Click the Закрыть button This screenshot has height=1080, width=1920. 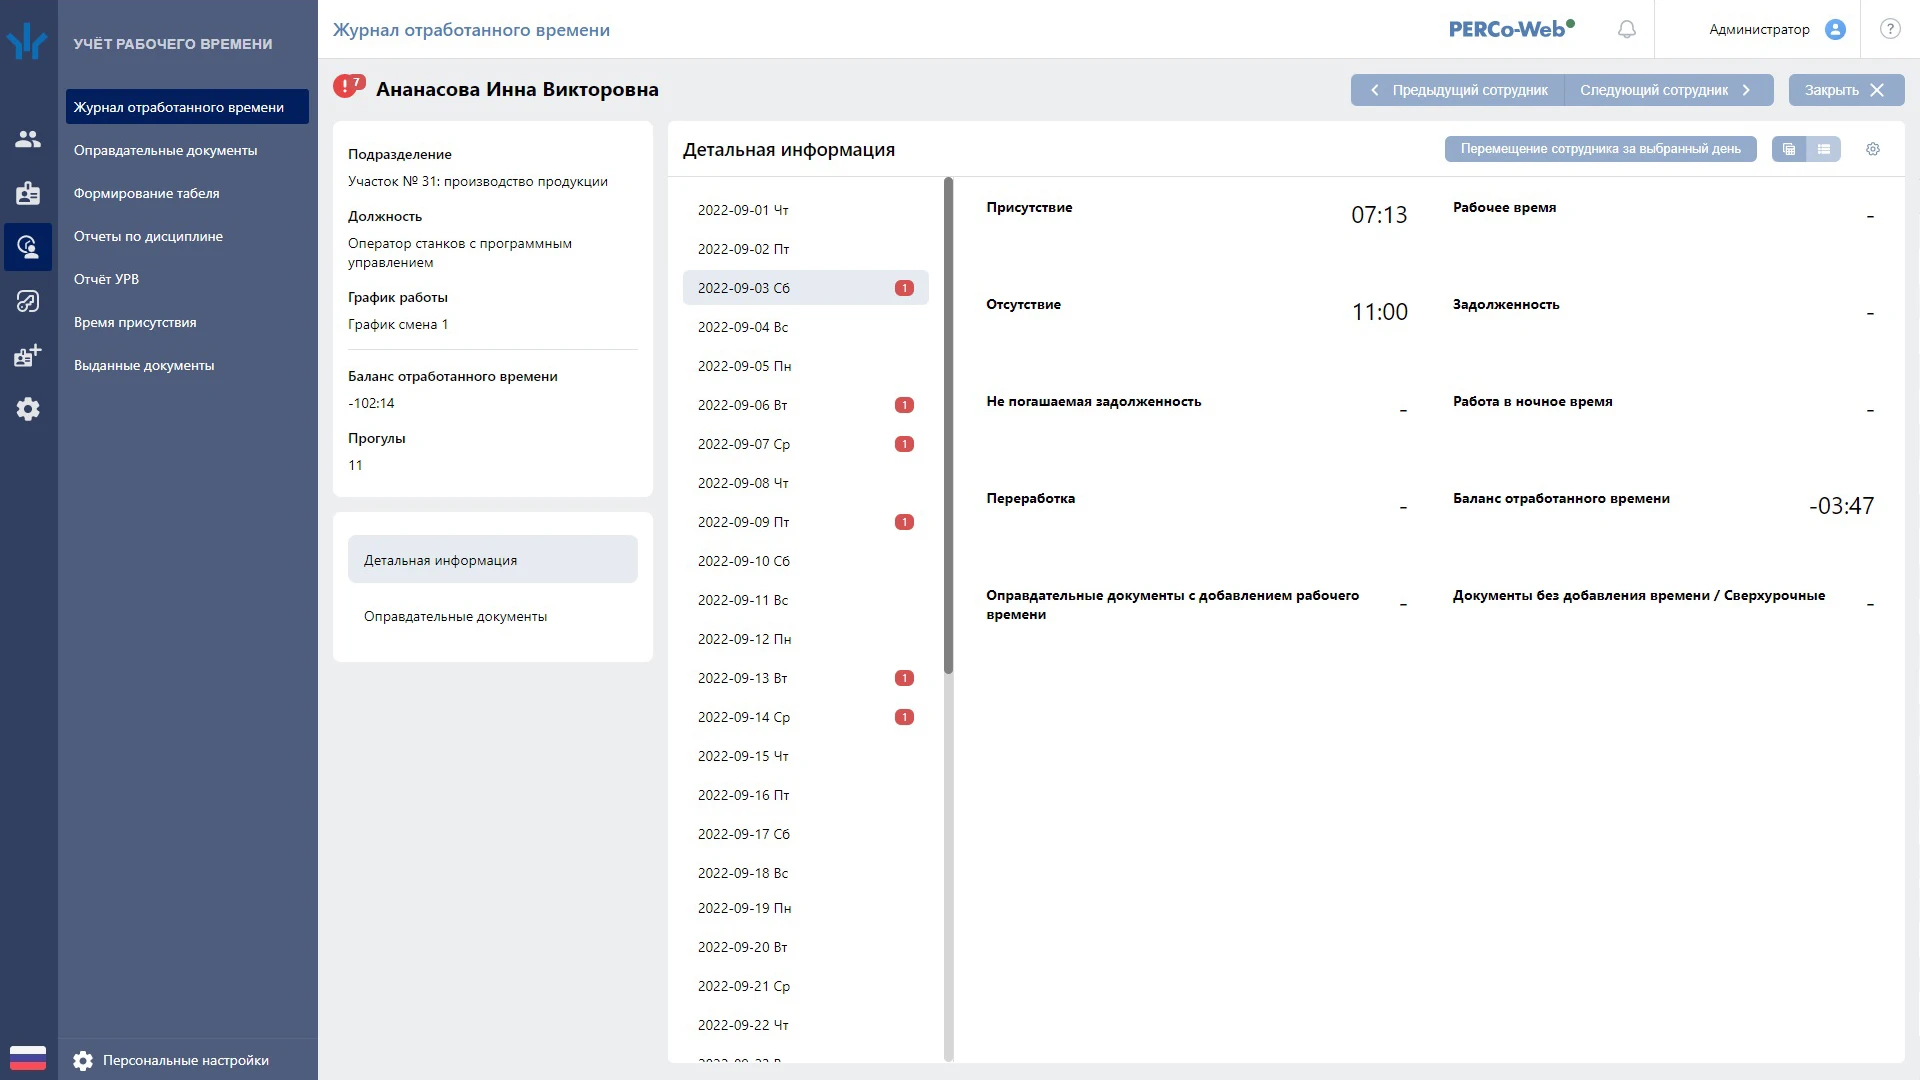click(1846, 90)
